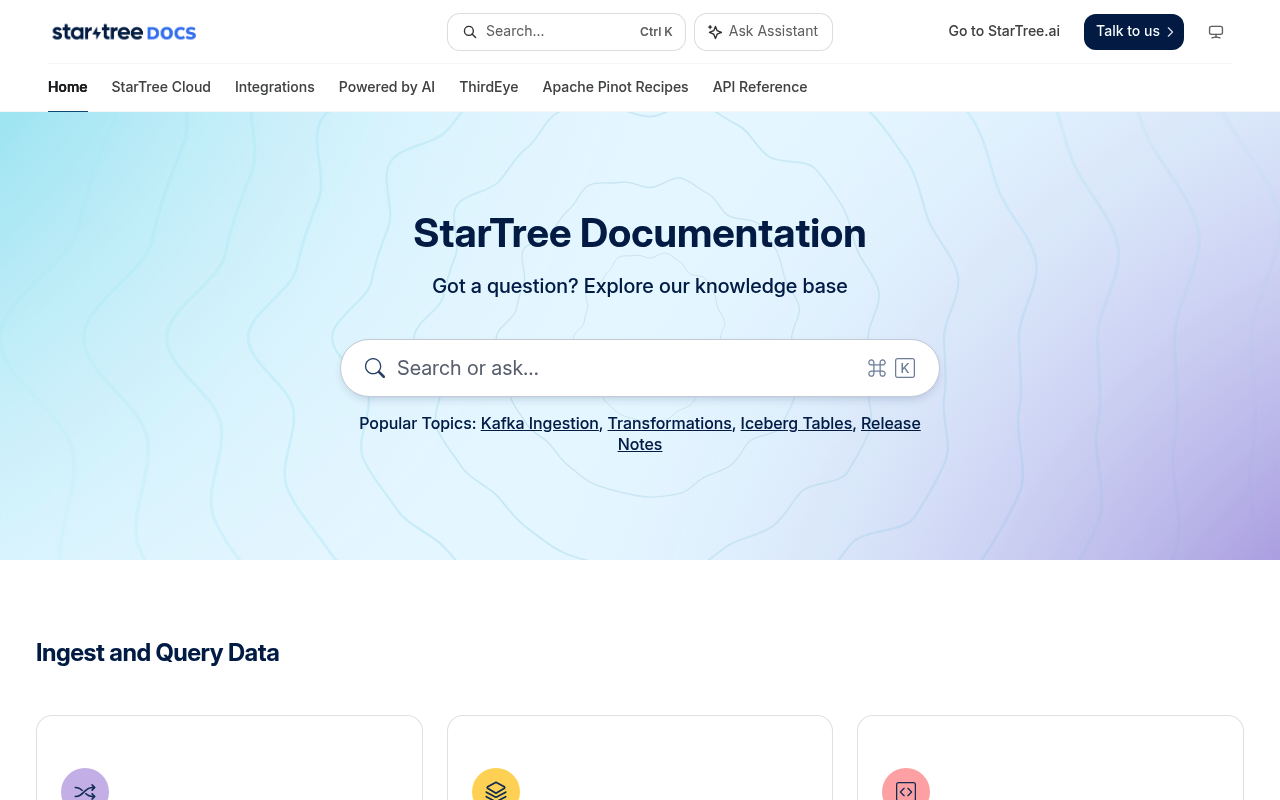
Task: Switch to the Integrations tab
Action: pos(275,87)
